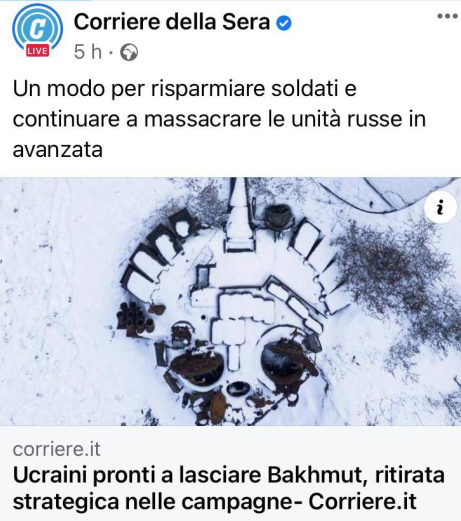Open the Corriere della Sera profile avatar
Image resolution: width=461 pixels, height=521 pixels.
point(37,30)
